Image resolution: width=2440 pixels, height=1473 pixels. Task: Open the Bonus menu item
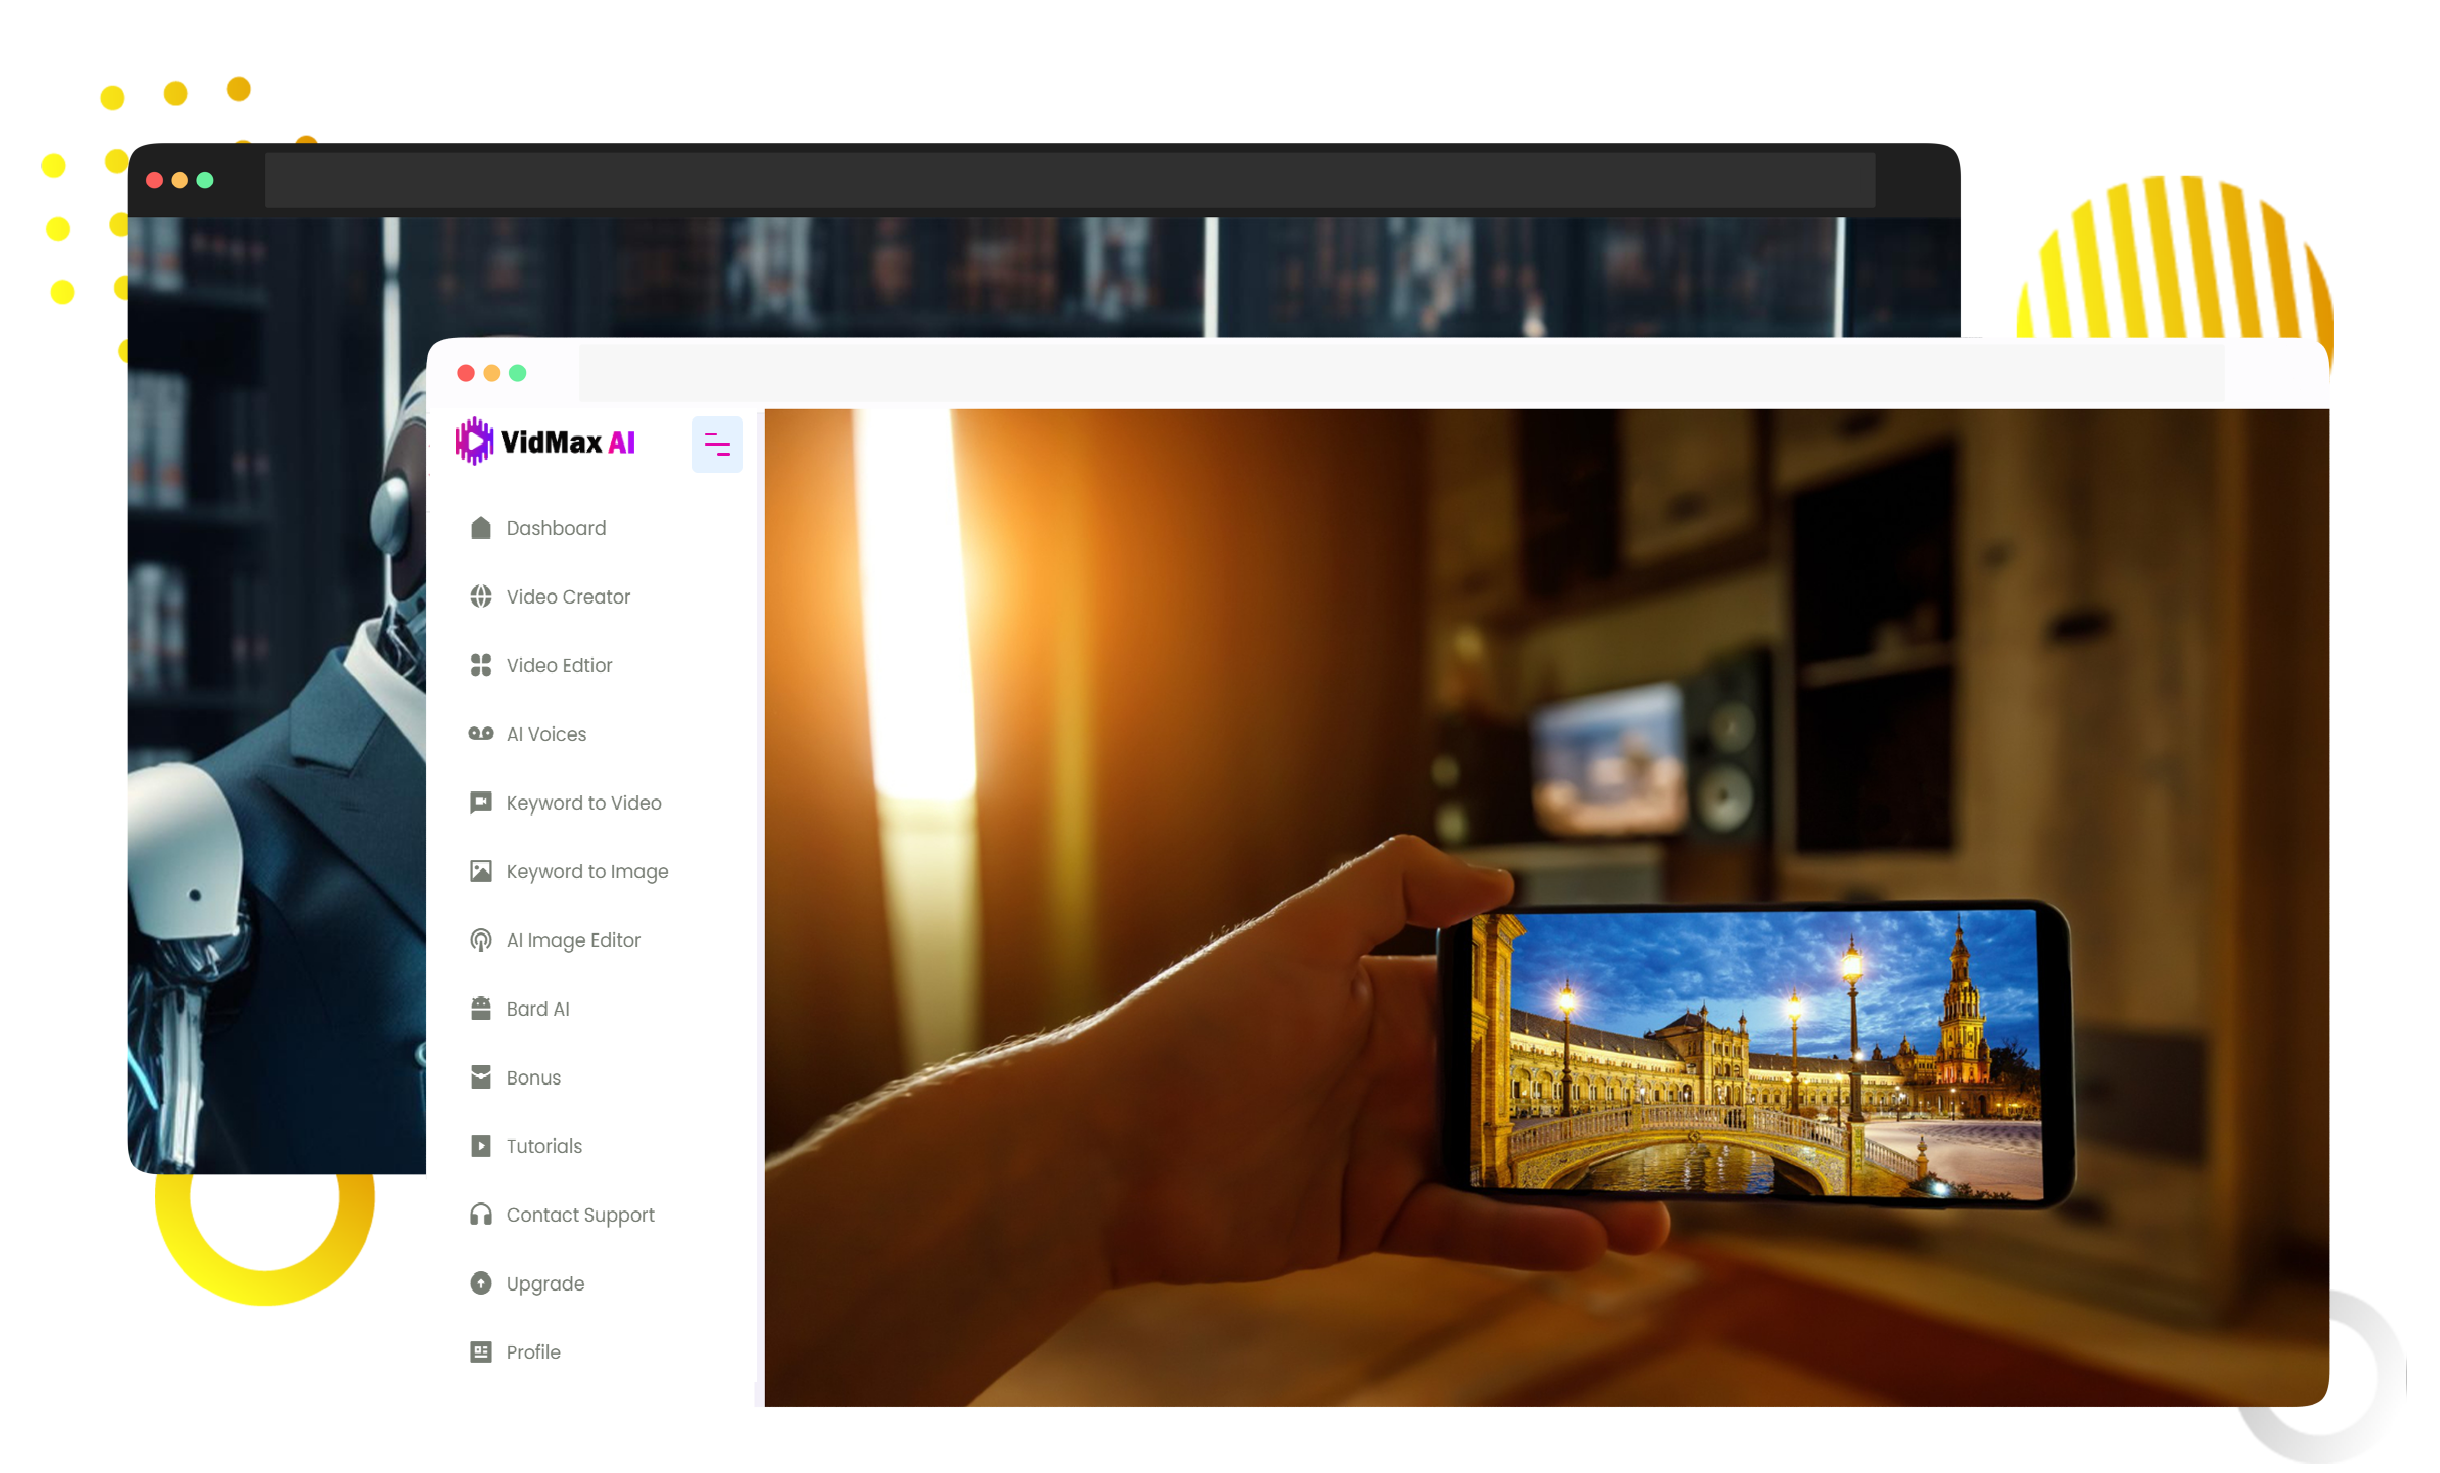[x=533, y=1078]
